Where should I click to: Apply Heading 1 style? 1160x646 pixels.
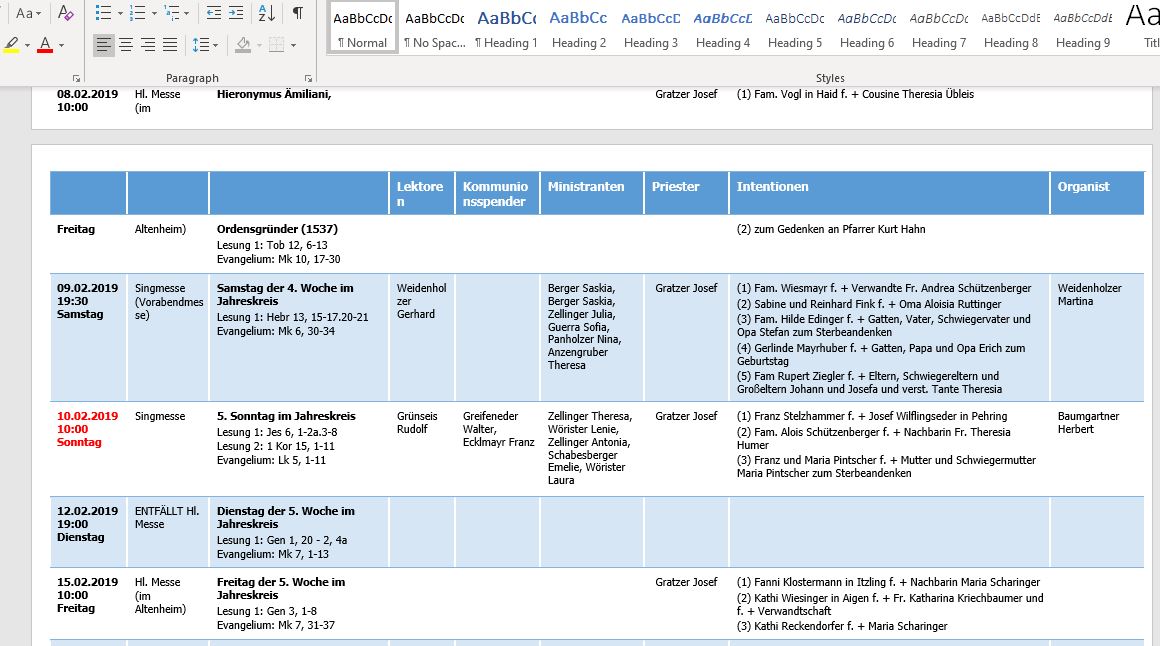coord(506,27)
